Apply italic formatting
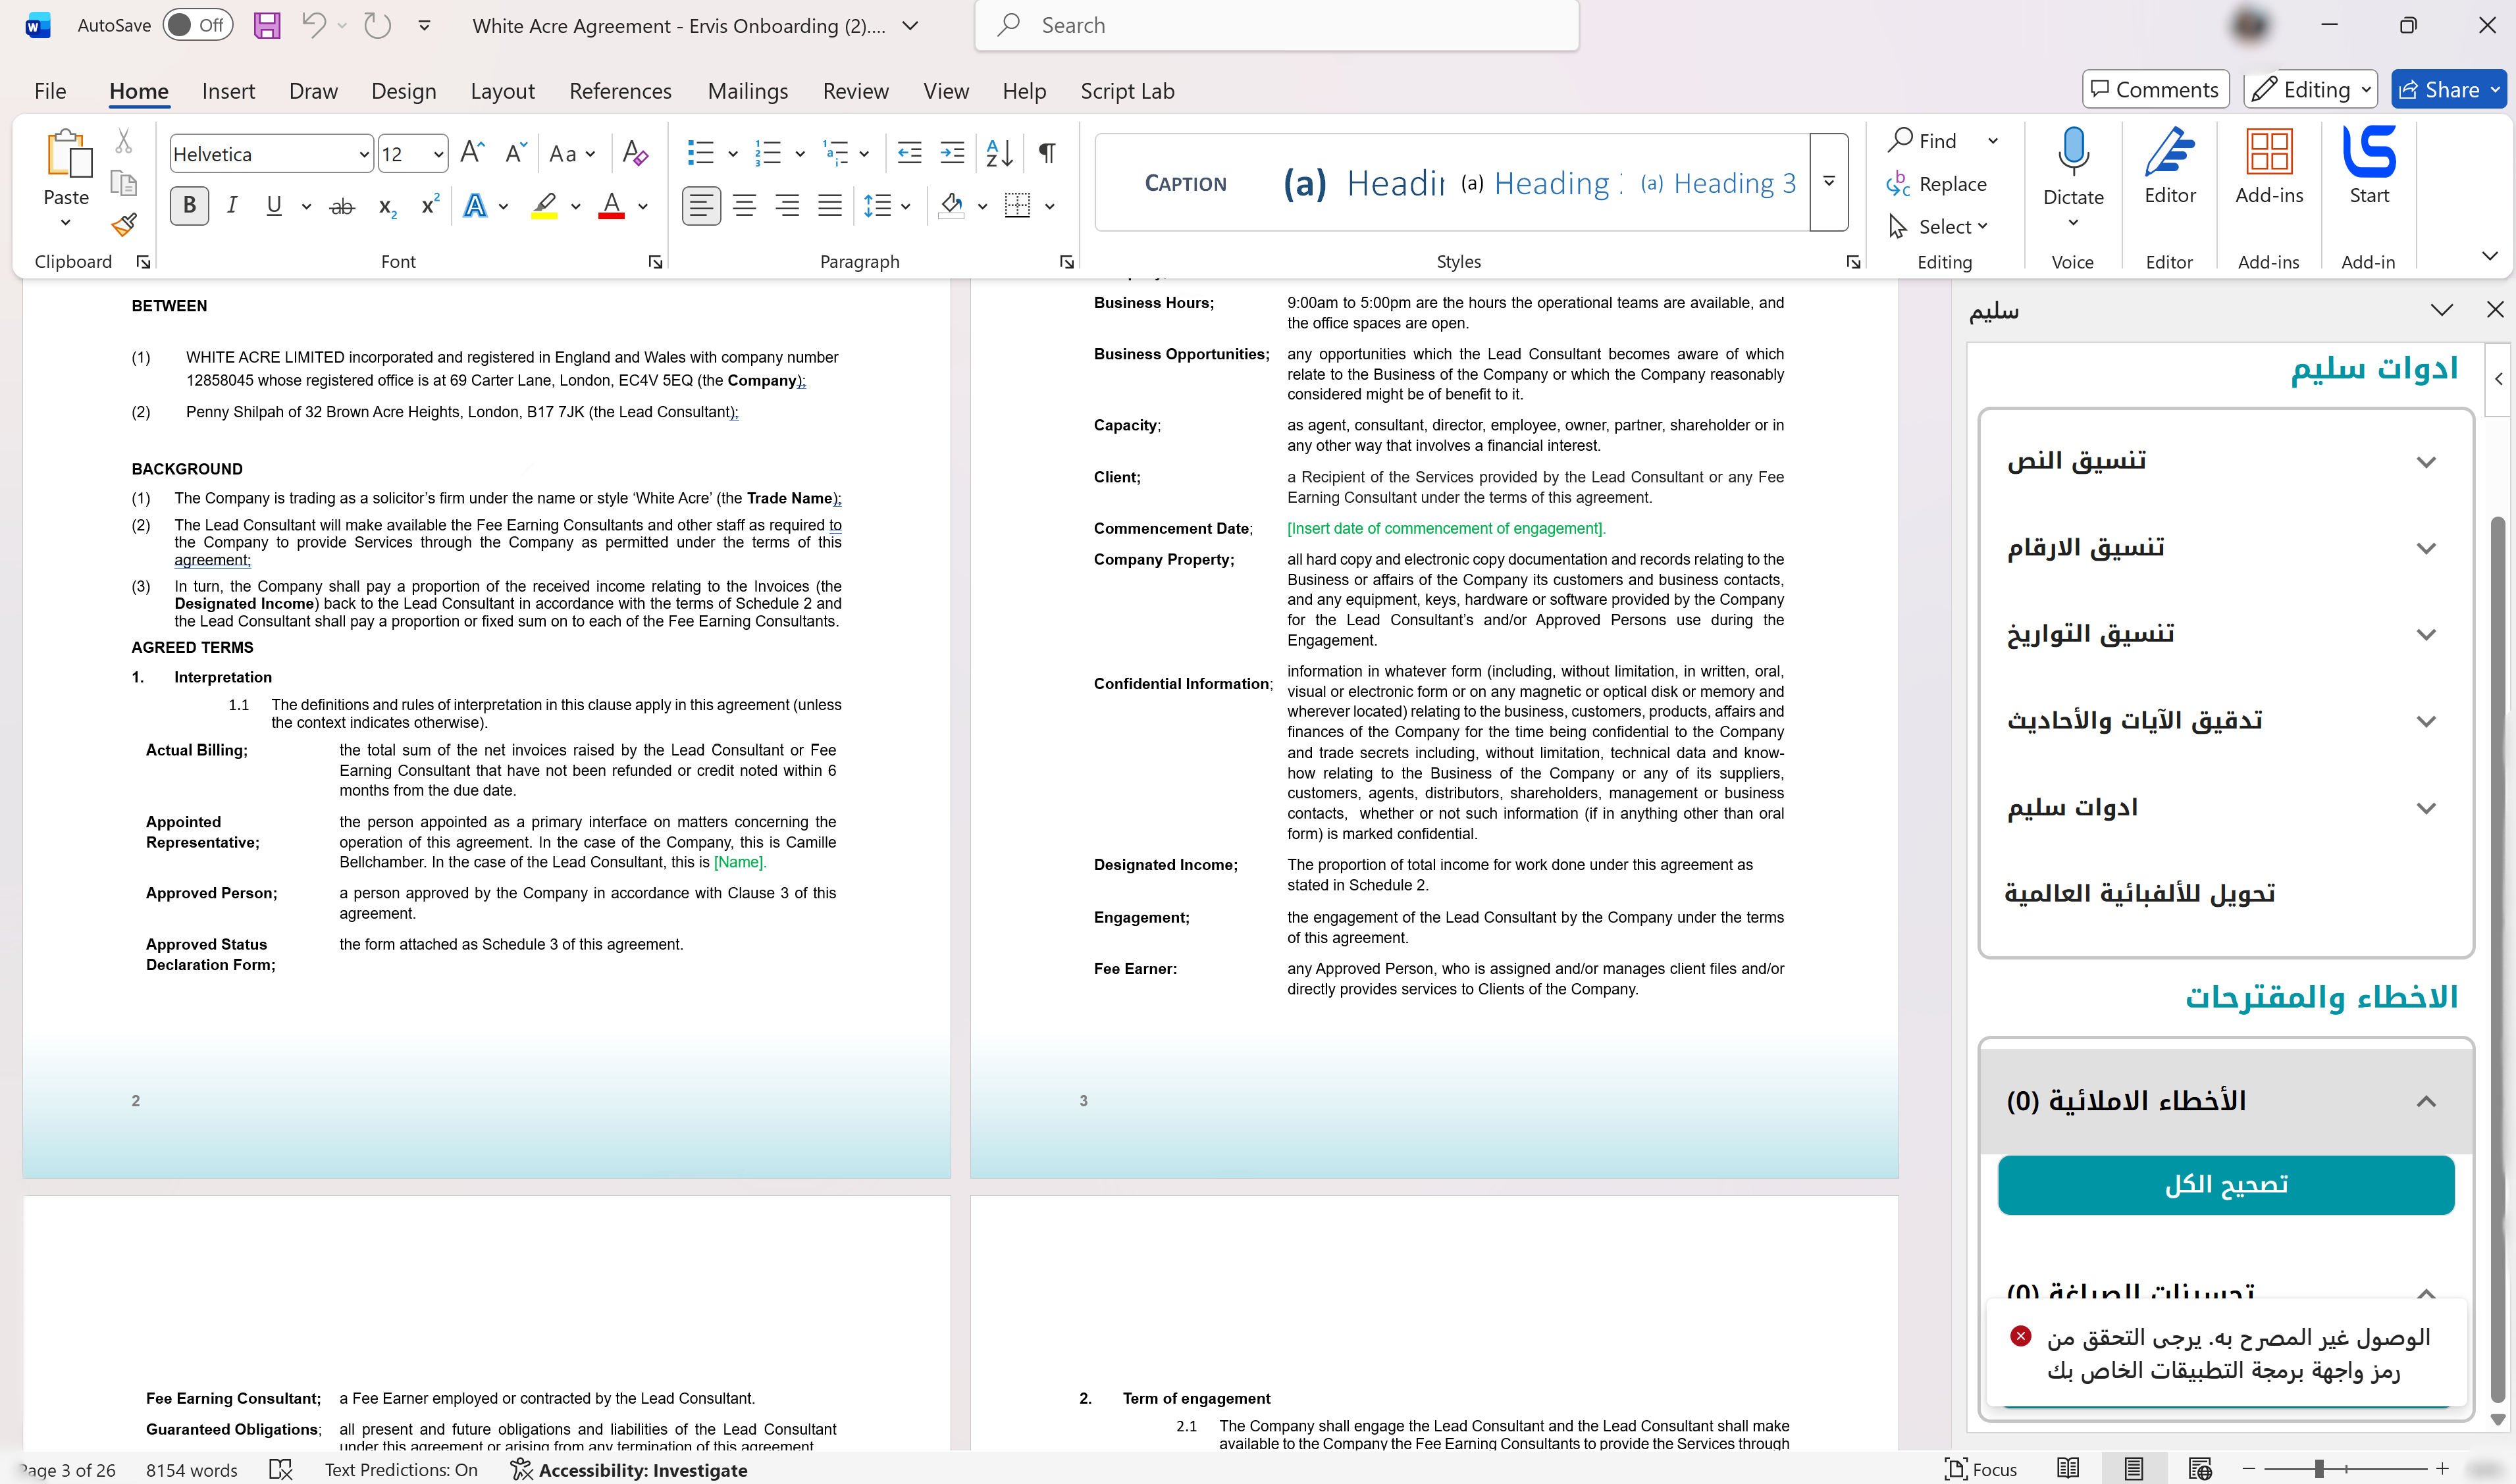 [x=231, y=205]
